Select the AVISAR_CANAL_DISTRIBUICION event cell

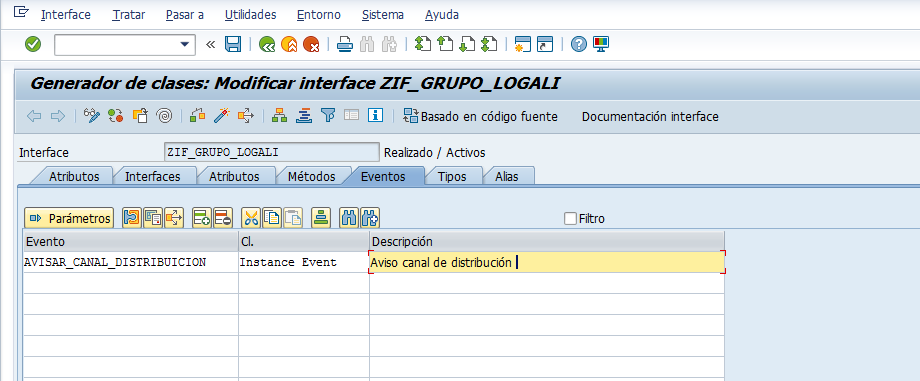tap(131, 262)
